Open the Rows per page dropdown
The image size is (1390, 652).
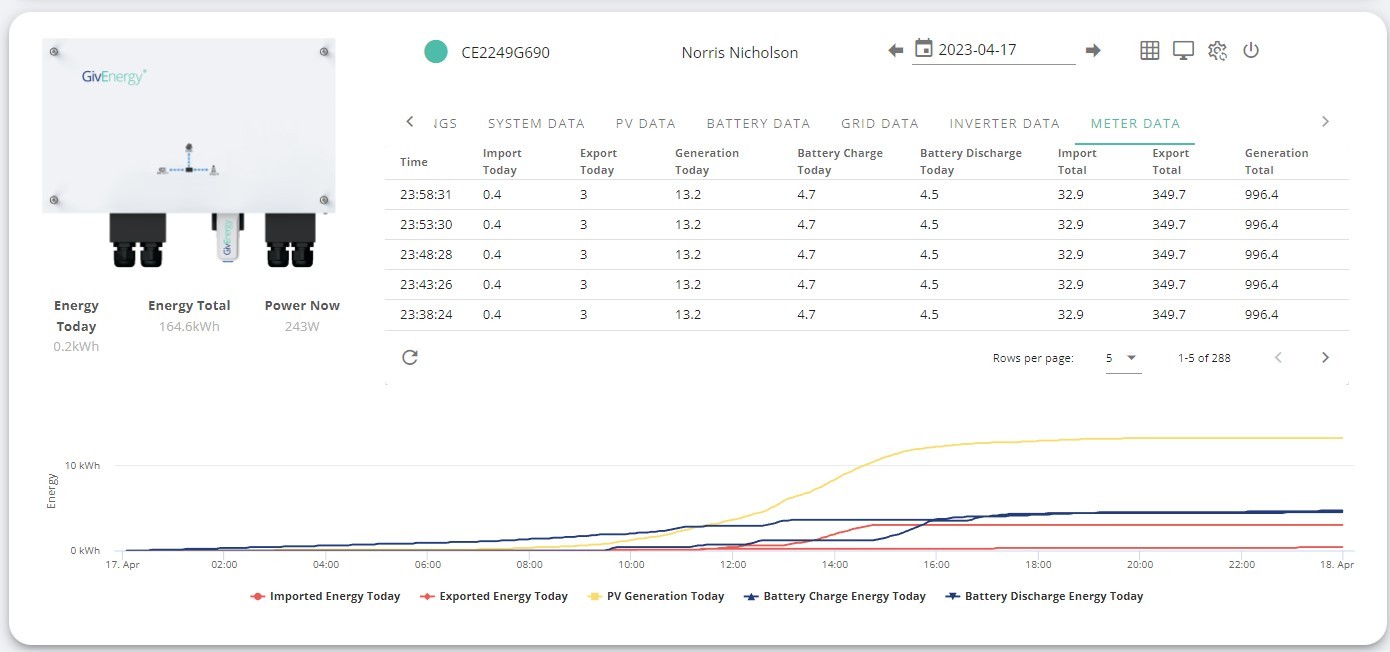coord(1123,358)
